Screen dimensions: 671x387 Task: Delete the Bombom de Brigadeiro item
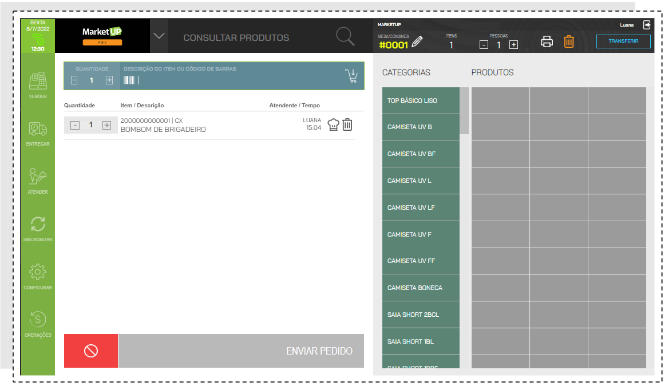tap(347, 125)
